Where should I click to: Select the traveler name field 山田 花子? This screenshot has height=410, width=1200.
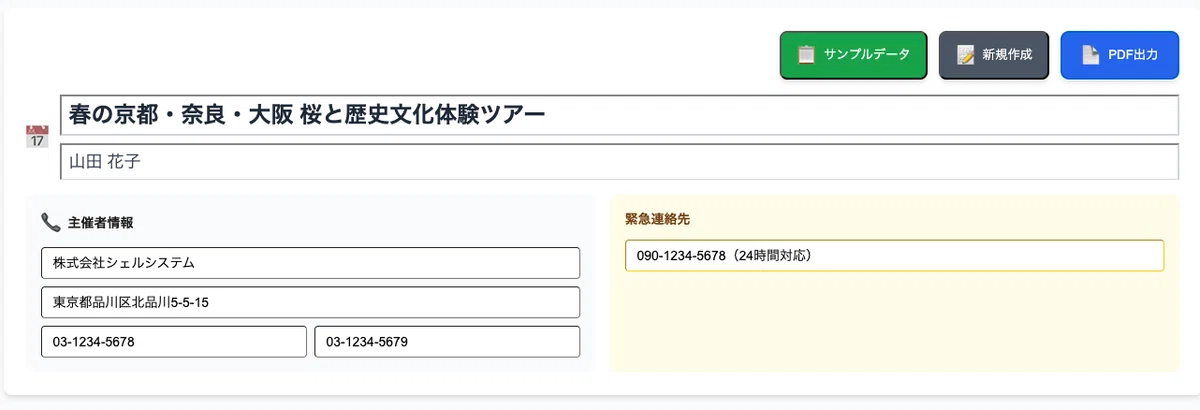tap(618, 162)
